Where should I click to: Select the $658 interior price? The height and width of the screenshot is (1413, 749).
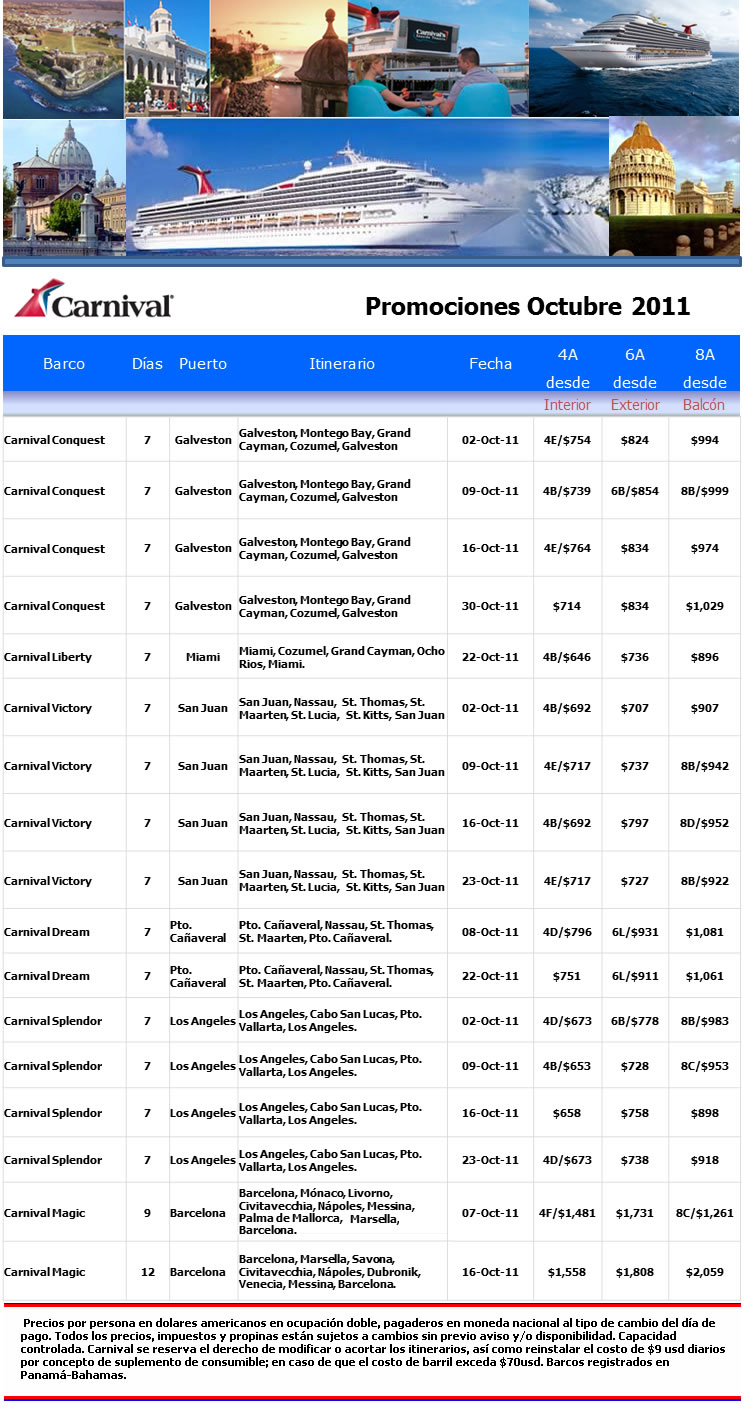[x=567, y=1113]
